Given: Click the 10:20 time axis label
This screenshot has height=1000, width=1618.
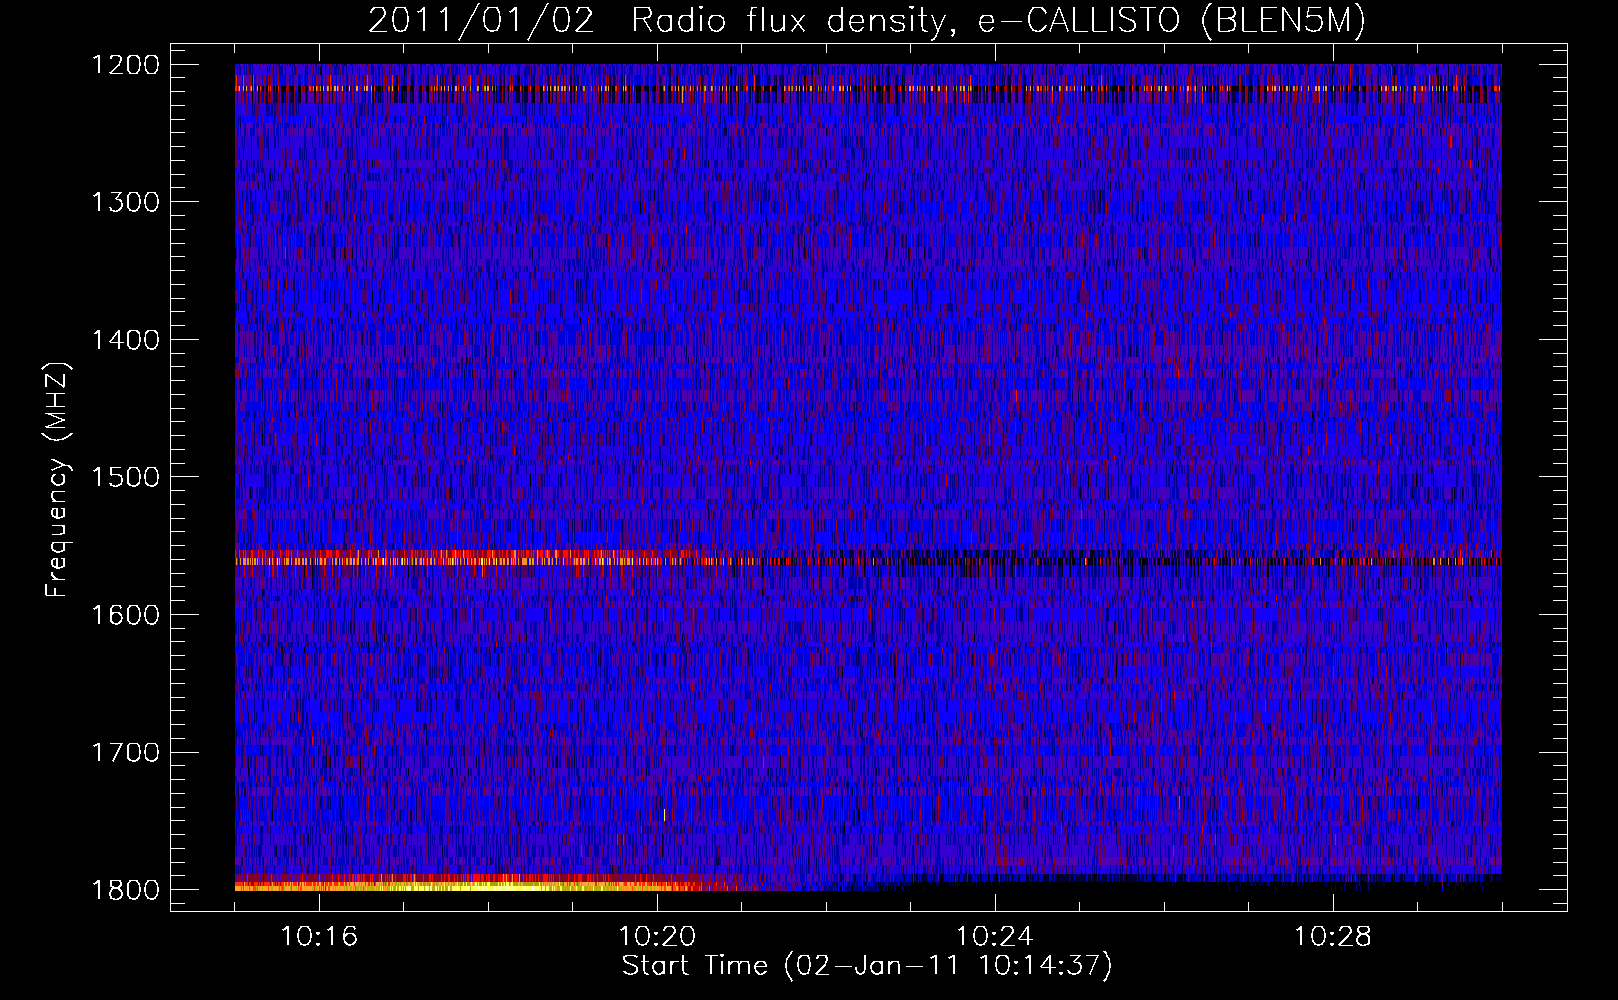Looking at the screenshot, I should [x=657, y=937].
